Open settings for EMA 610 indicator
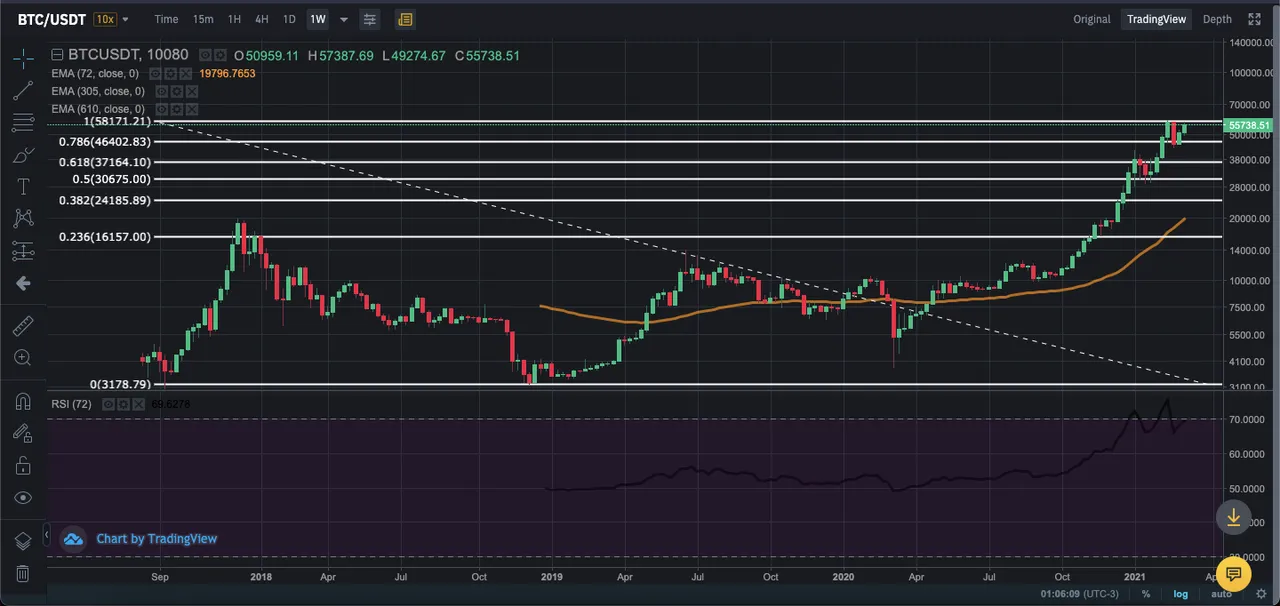The image size is (1280, 606). [x=177, y=109]
